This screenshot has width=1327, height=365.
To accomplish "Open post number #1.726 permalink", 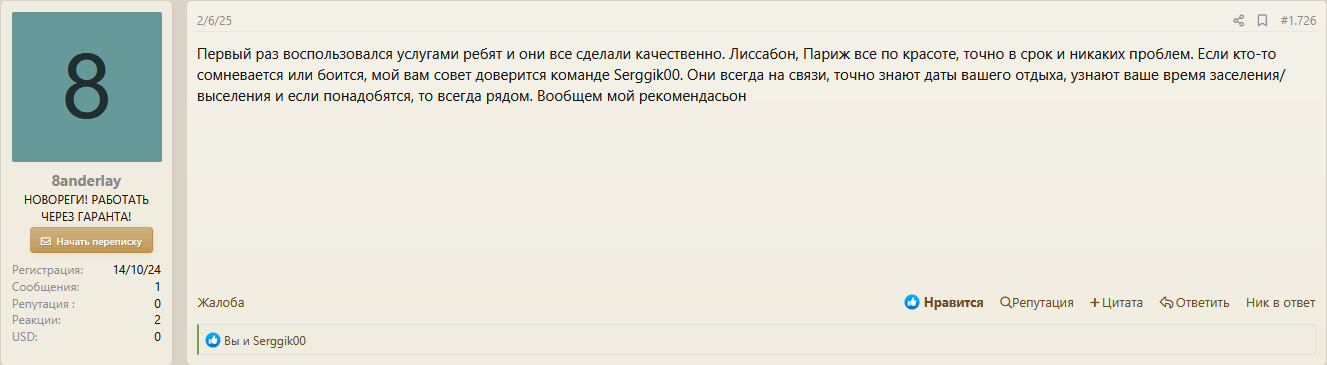I will (1298, 20).
